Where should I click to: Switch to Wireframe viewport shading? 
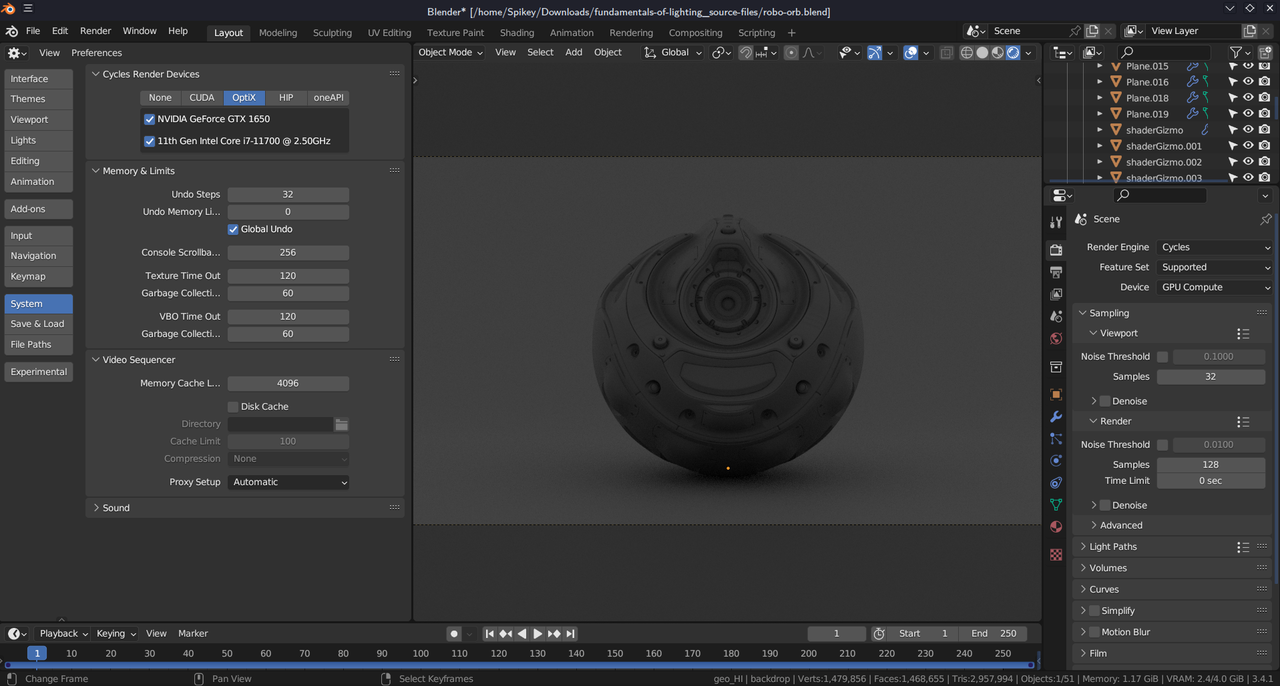pos(967,52)
